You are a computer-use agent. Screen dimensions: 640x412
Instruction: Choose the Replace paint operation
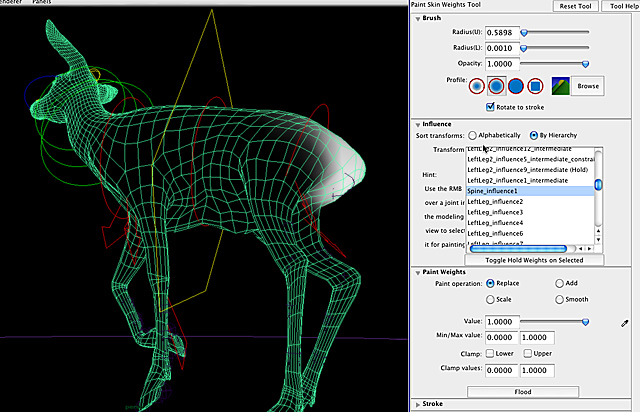pyautogui.click(x=490, y=283)
